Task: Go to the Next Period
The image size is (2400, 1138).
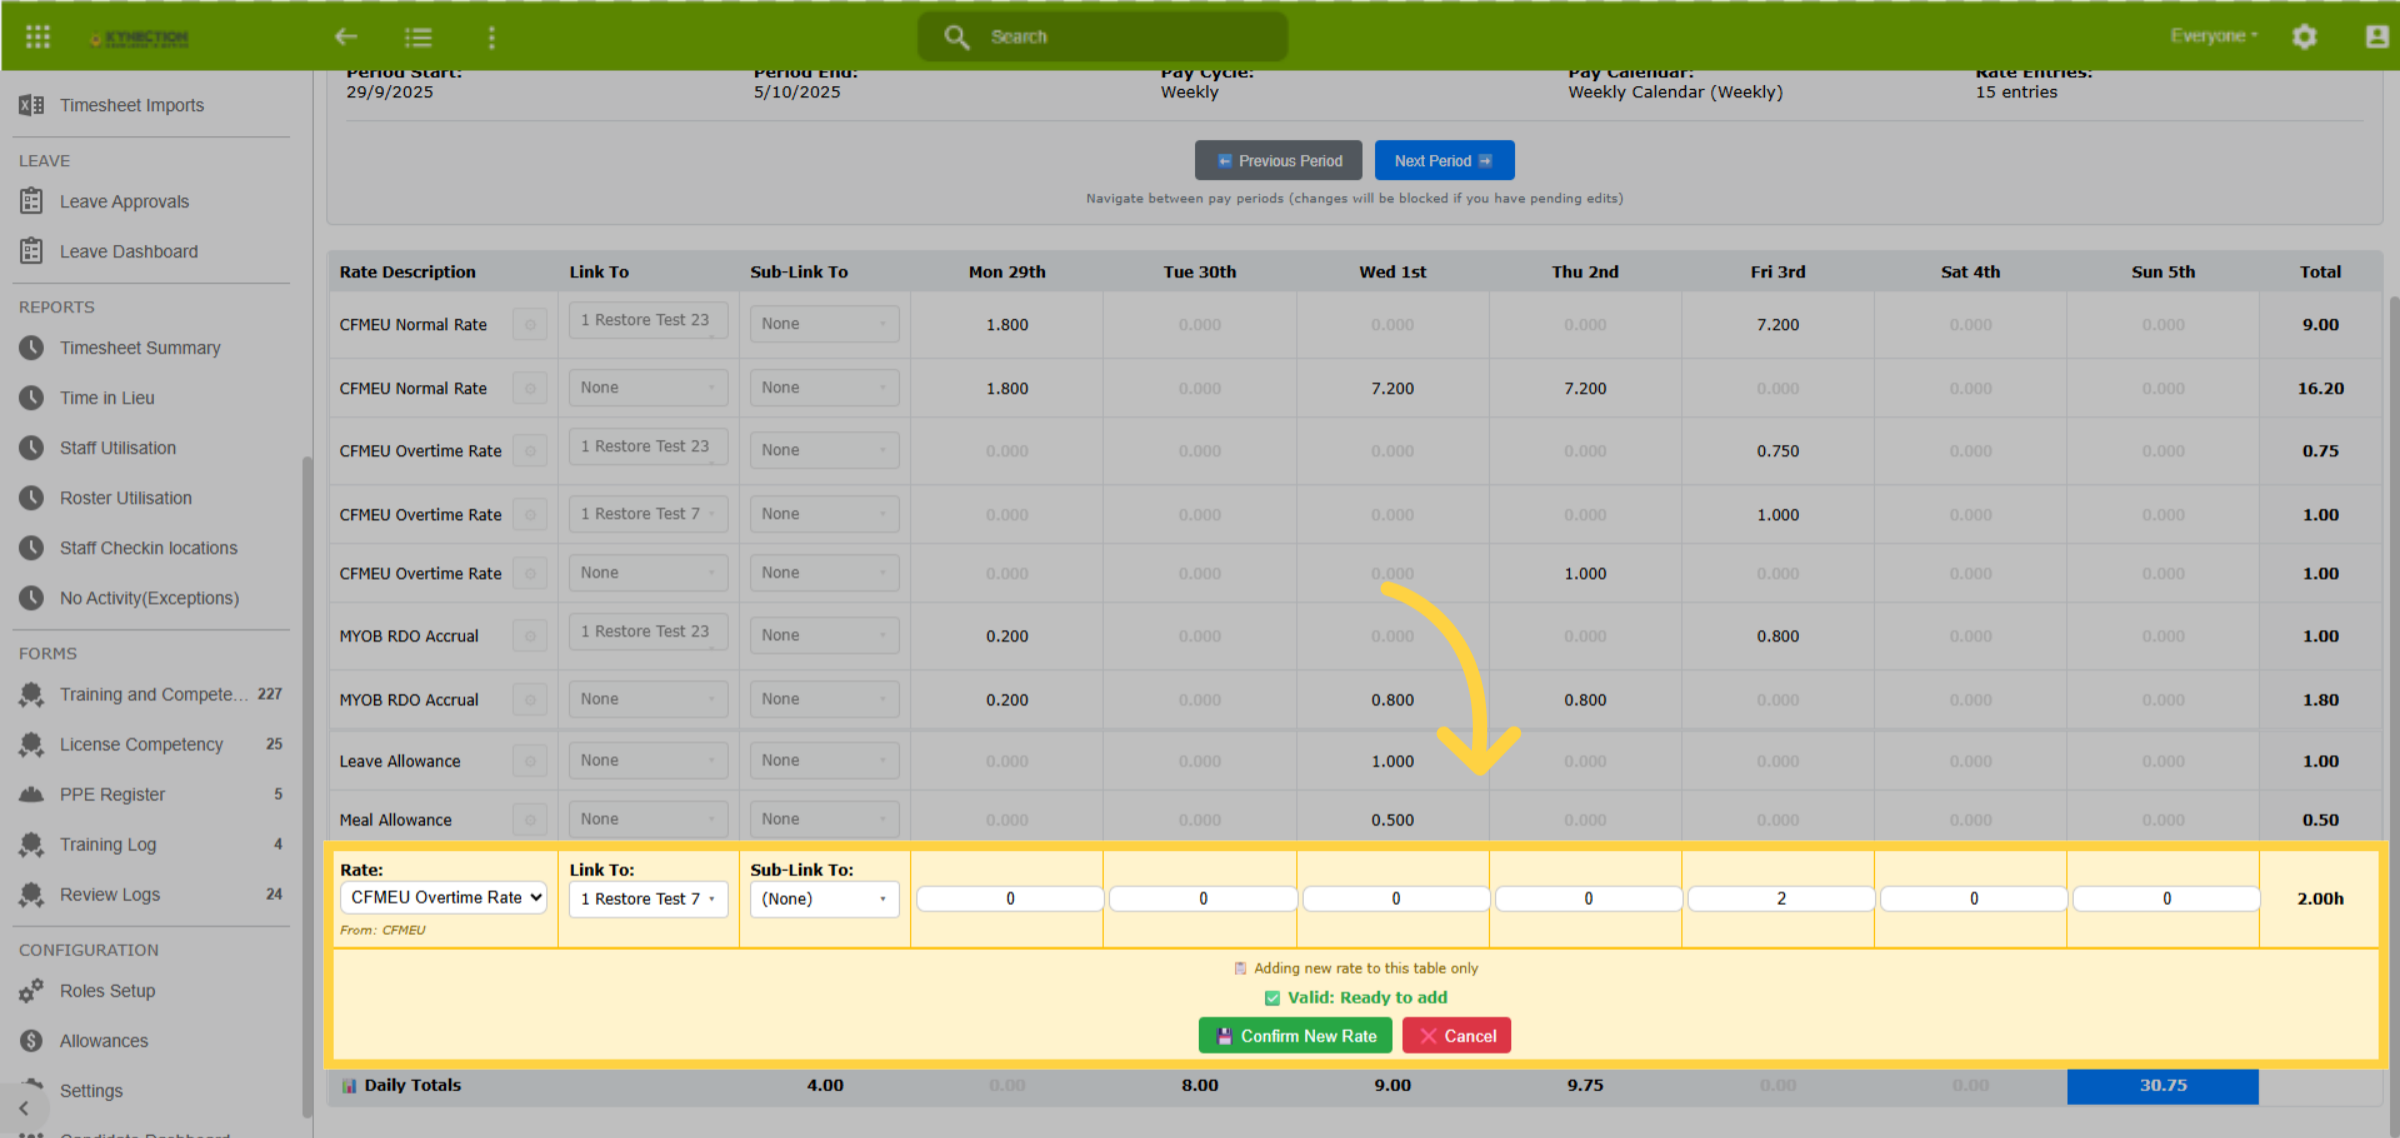Action: click(x=1444, y=161)
